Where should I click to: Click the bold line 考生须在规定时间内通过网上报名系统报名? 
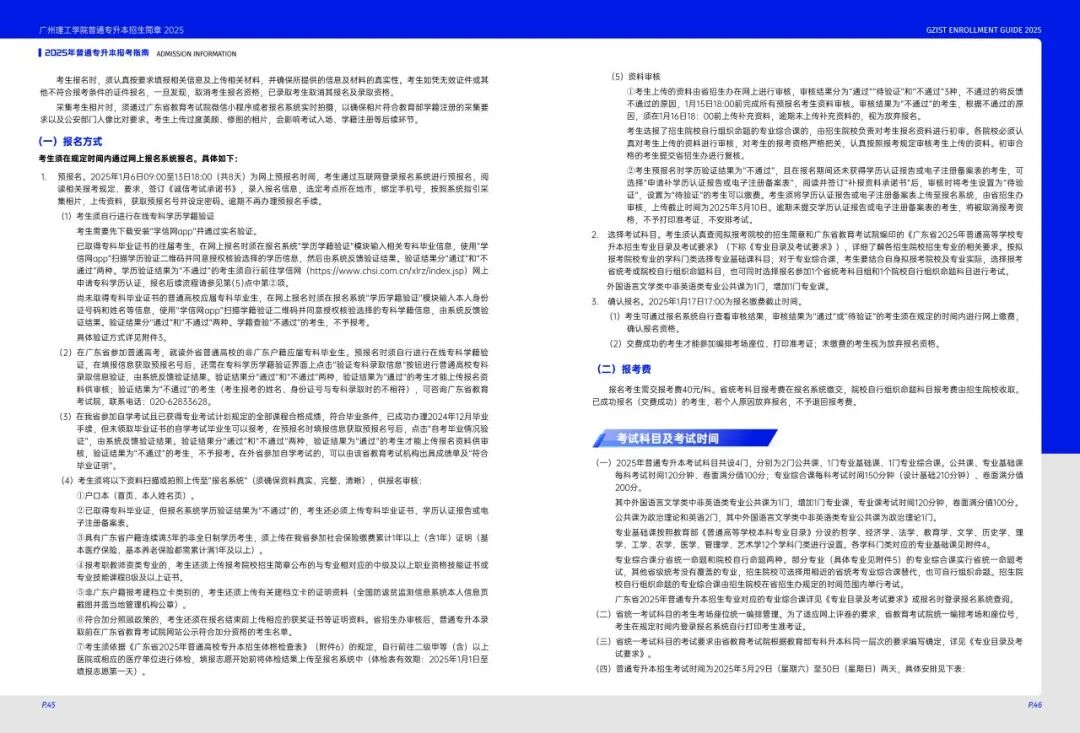coord(138,158)
